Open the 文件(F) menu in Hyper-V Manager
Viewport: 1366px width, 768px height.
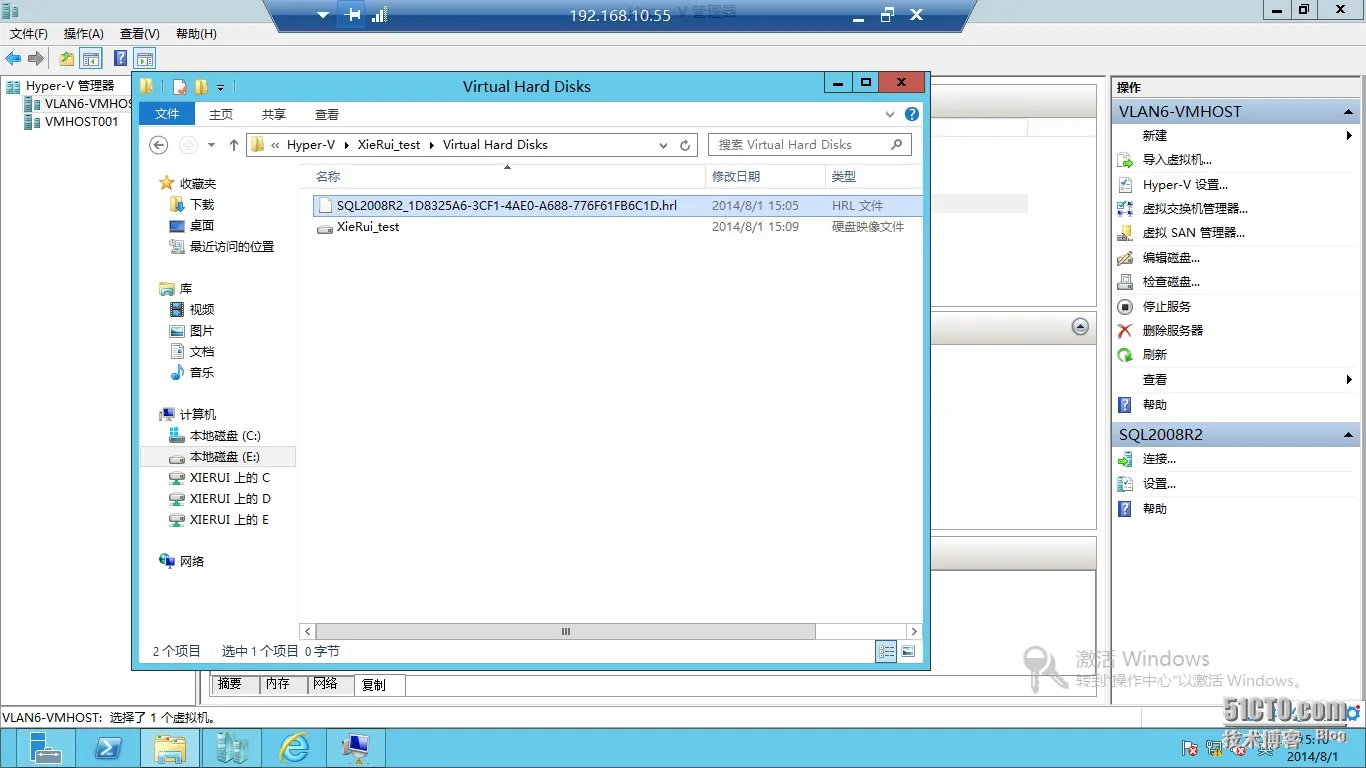(x=29, y=34)
